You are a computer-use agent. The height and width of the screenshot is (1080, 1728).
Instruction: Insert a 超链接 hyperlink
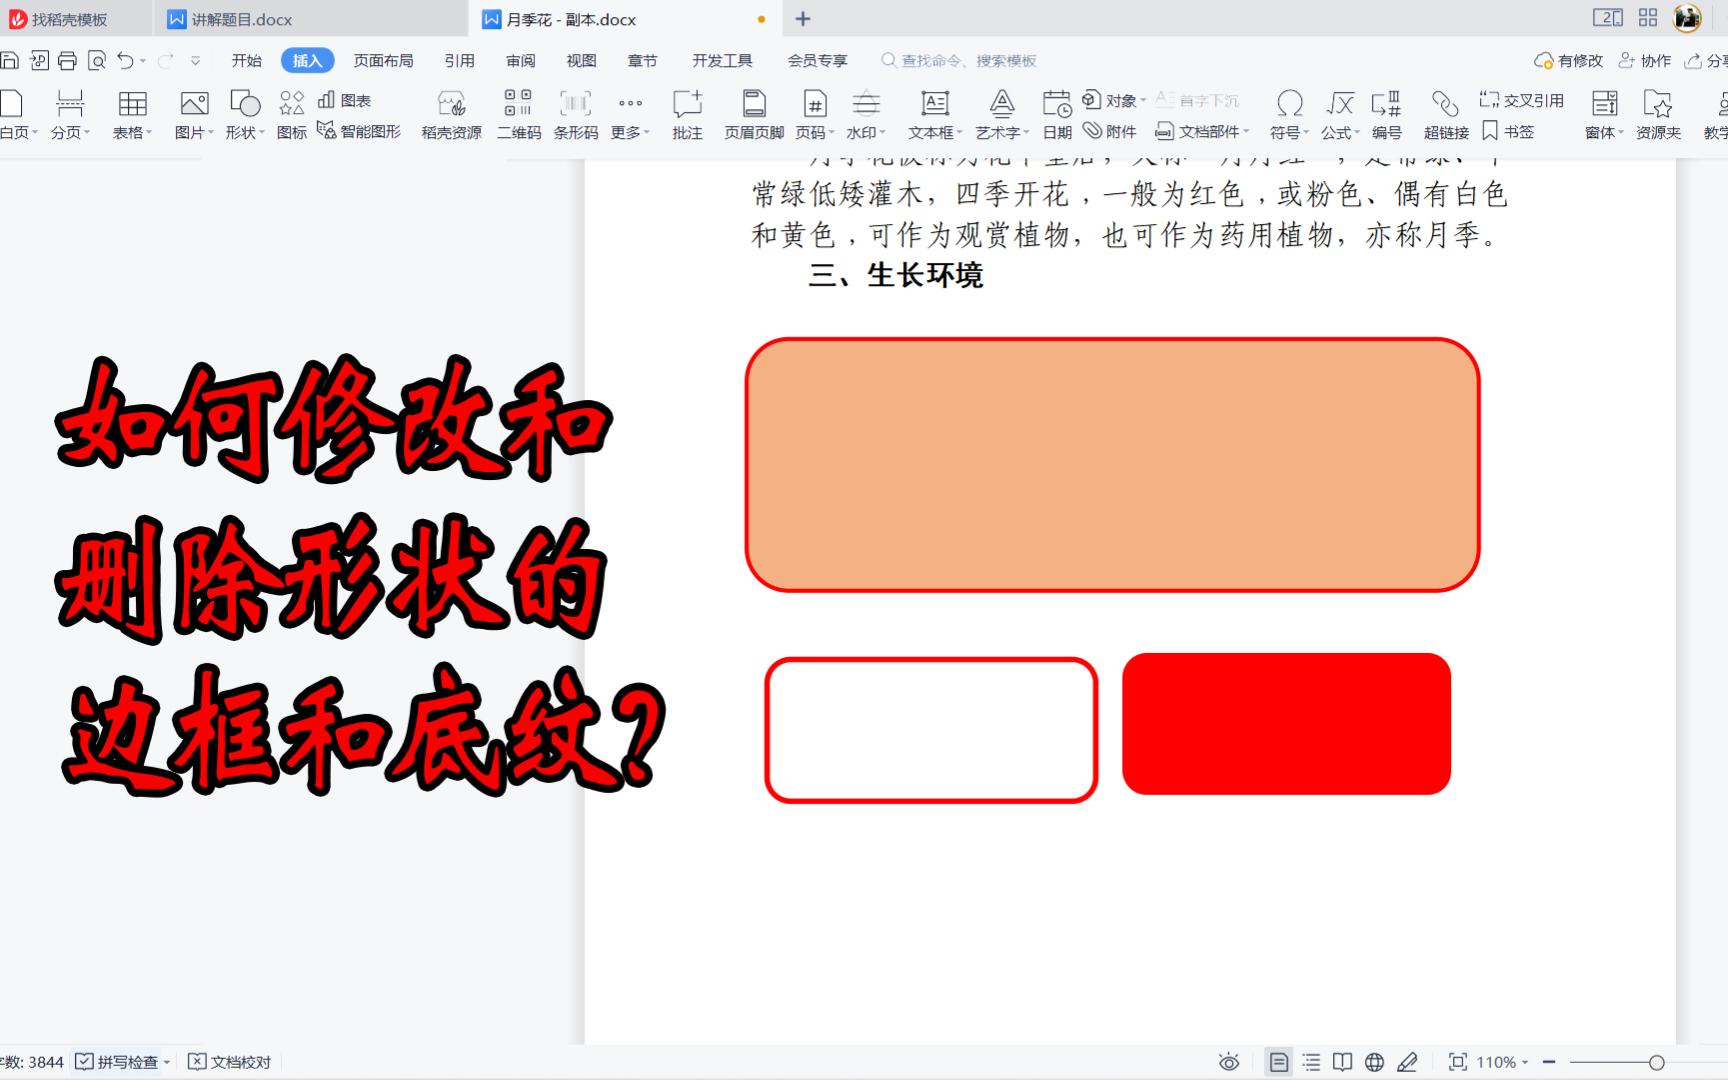[1446, 114]
